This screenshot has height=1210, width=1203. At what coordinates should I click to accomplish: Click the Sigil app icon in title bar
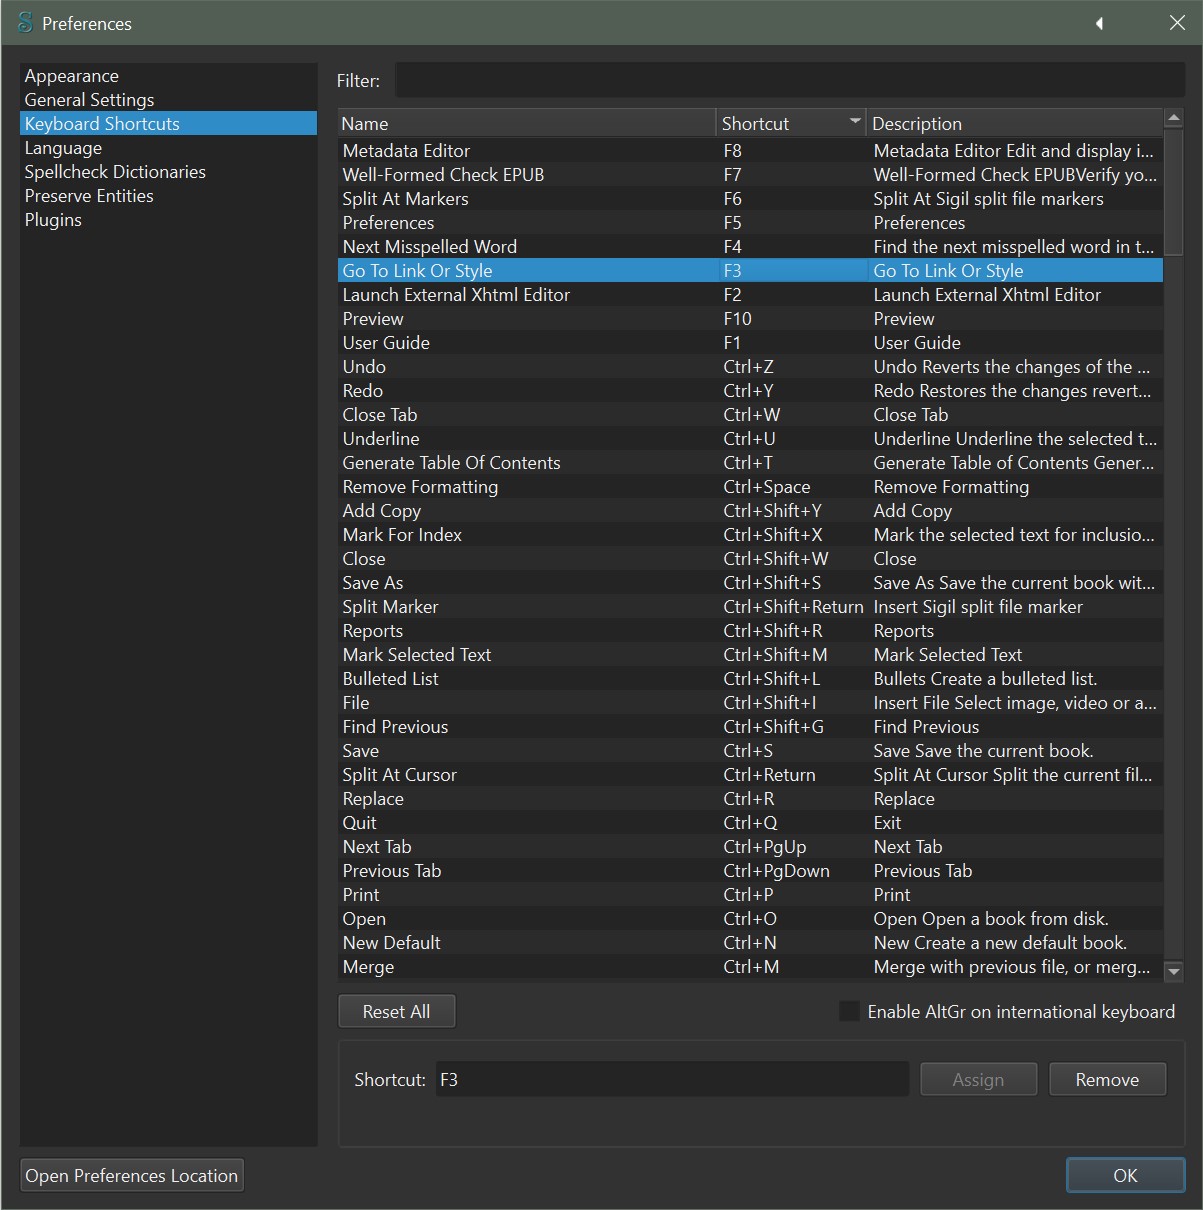click(x=25, y=23)
